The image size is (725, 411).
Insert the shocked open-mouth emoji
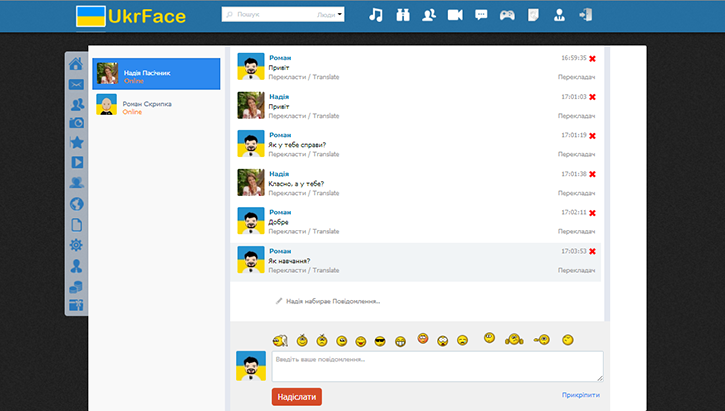442,342
